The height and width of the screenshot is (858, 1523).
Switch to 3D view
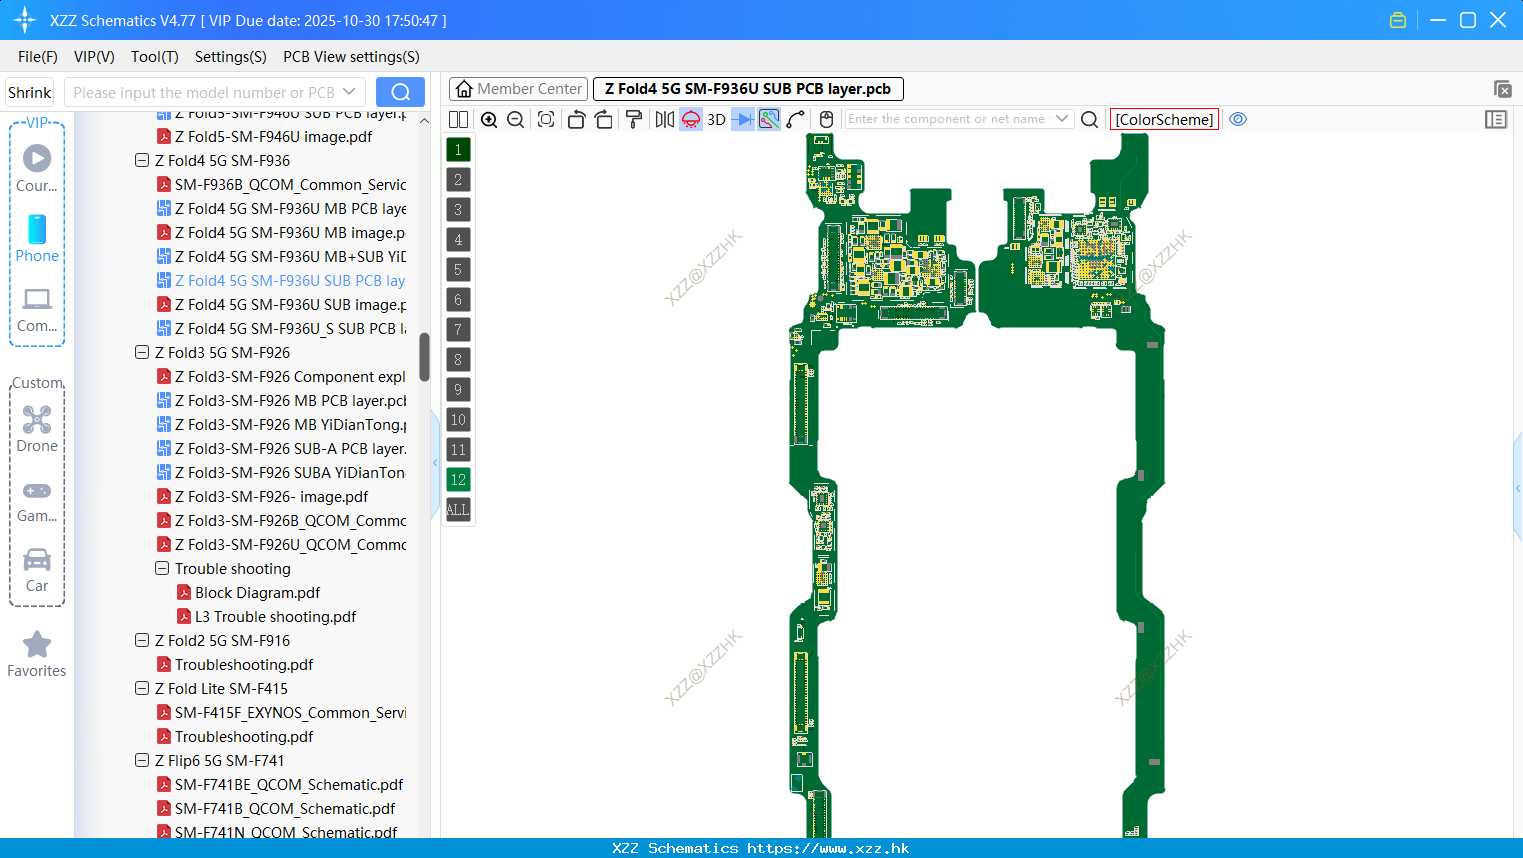[716, 119]
